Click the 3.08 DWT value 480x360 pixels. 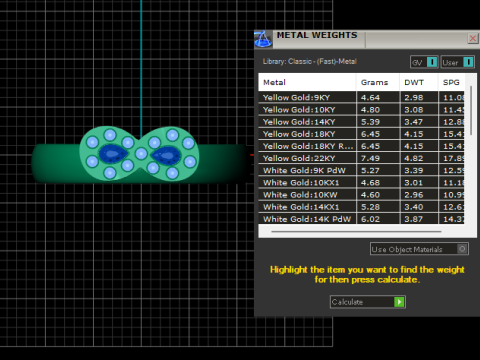point(414,110)
